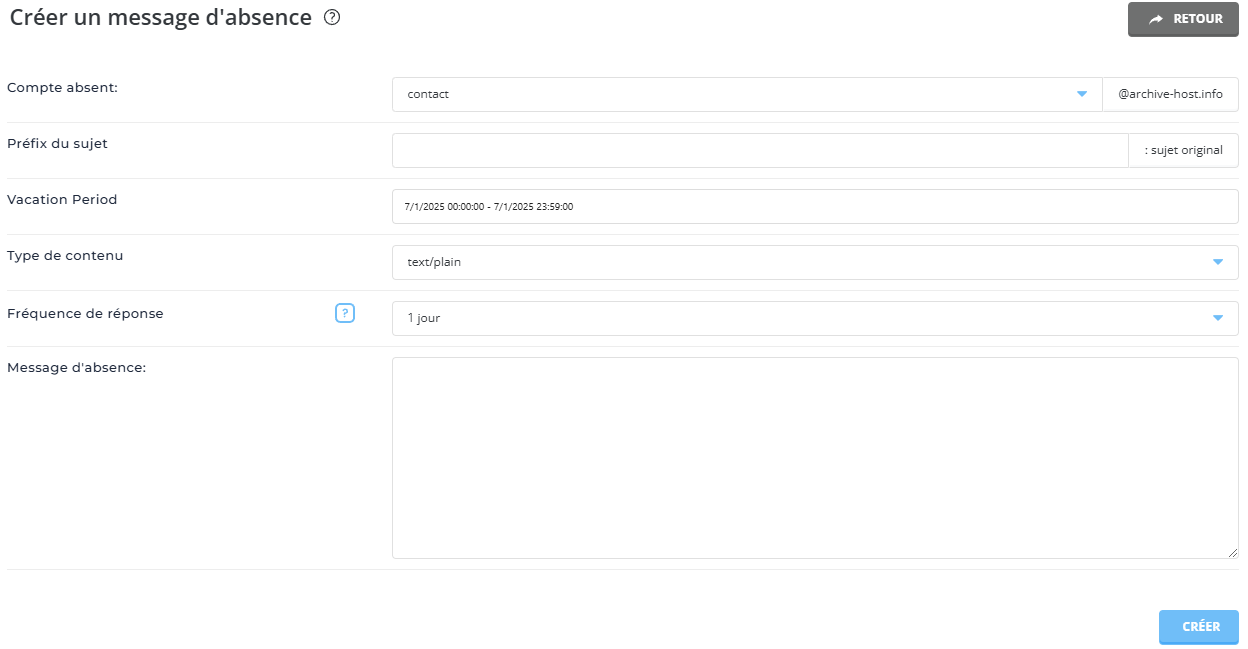Click the arrow of the Compte absent dropdown
The image size is (1248, 649).
(x=1081, y=95)
